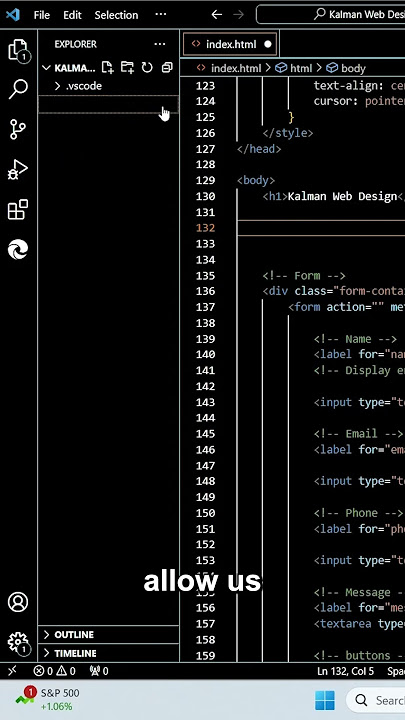Open the S&P 500 taskbar widget

pyautogui.click(x=47, y=699)
